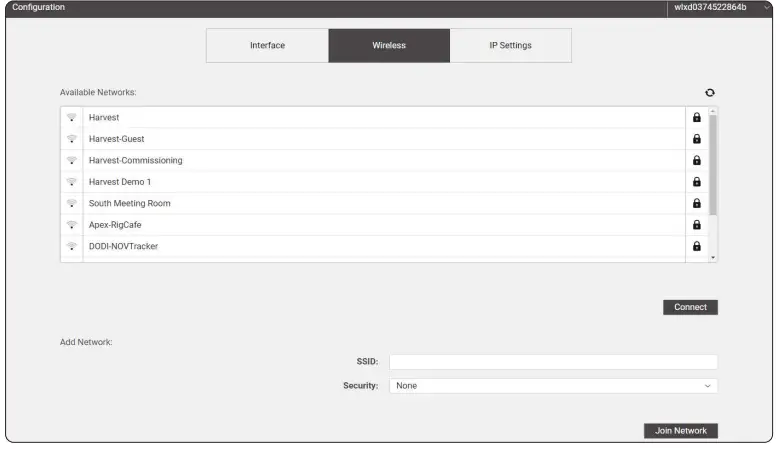Click the lock icon on South Meeting Room row
This screenshot has height=449, width=780.
(696, 203)
